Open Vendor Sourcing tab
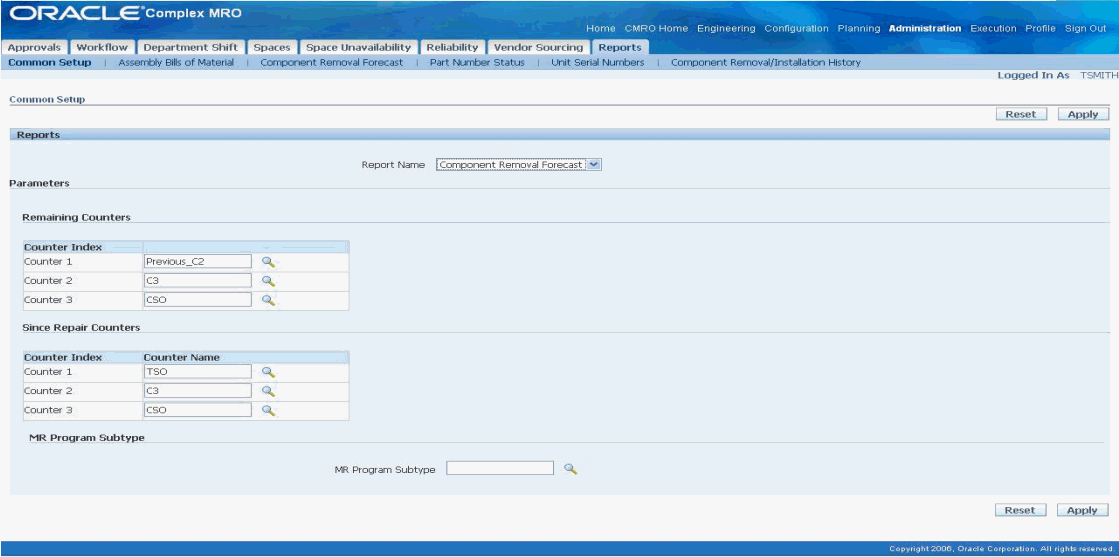Viewport: 1119px width, 557px height. point(539,47)
